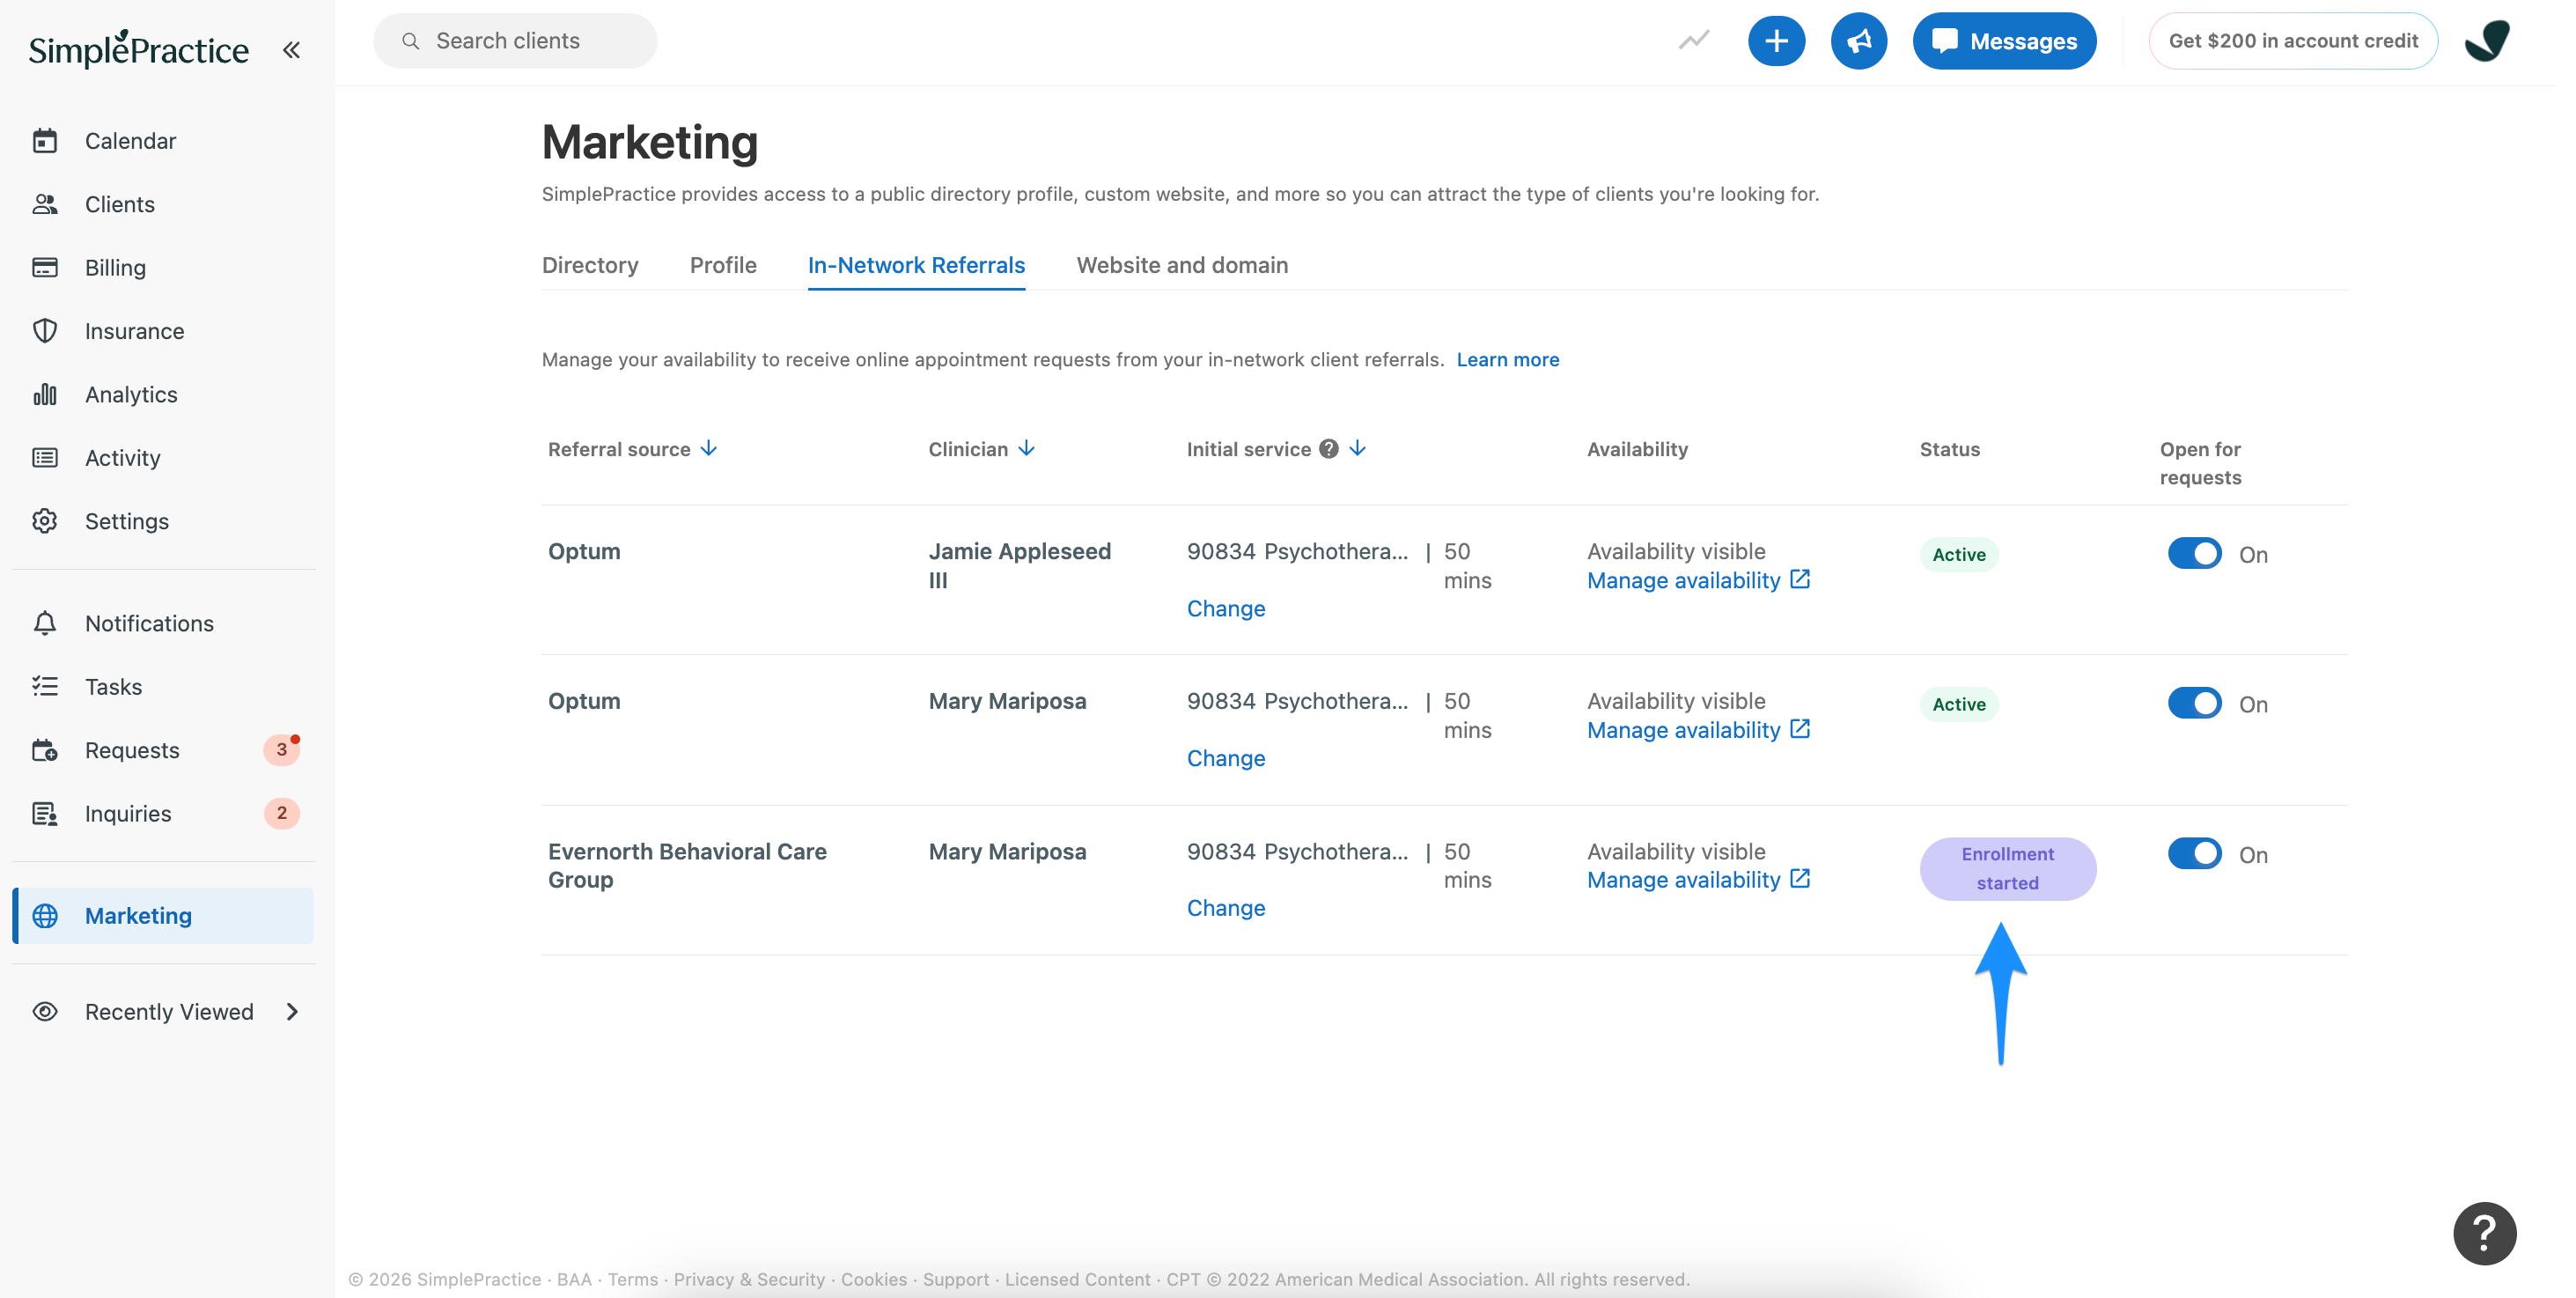The height and width of the screenshot is (1298, 2576).
Task: Open Requests with 3 pending
Action: [x=163, y=750]
